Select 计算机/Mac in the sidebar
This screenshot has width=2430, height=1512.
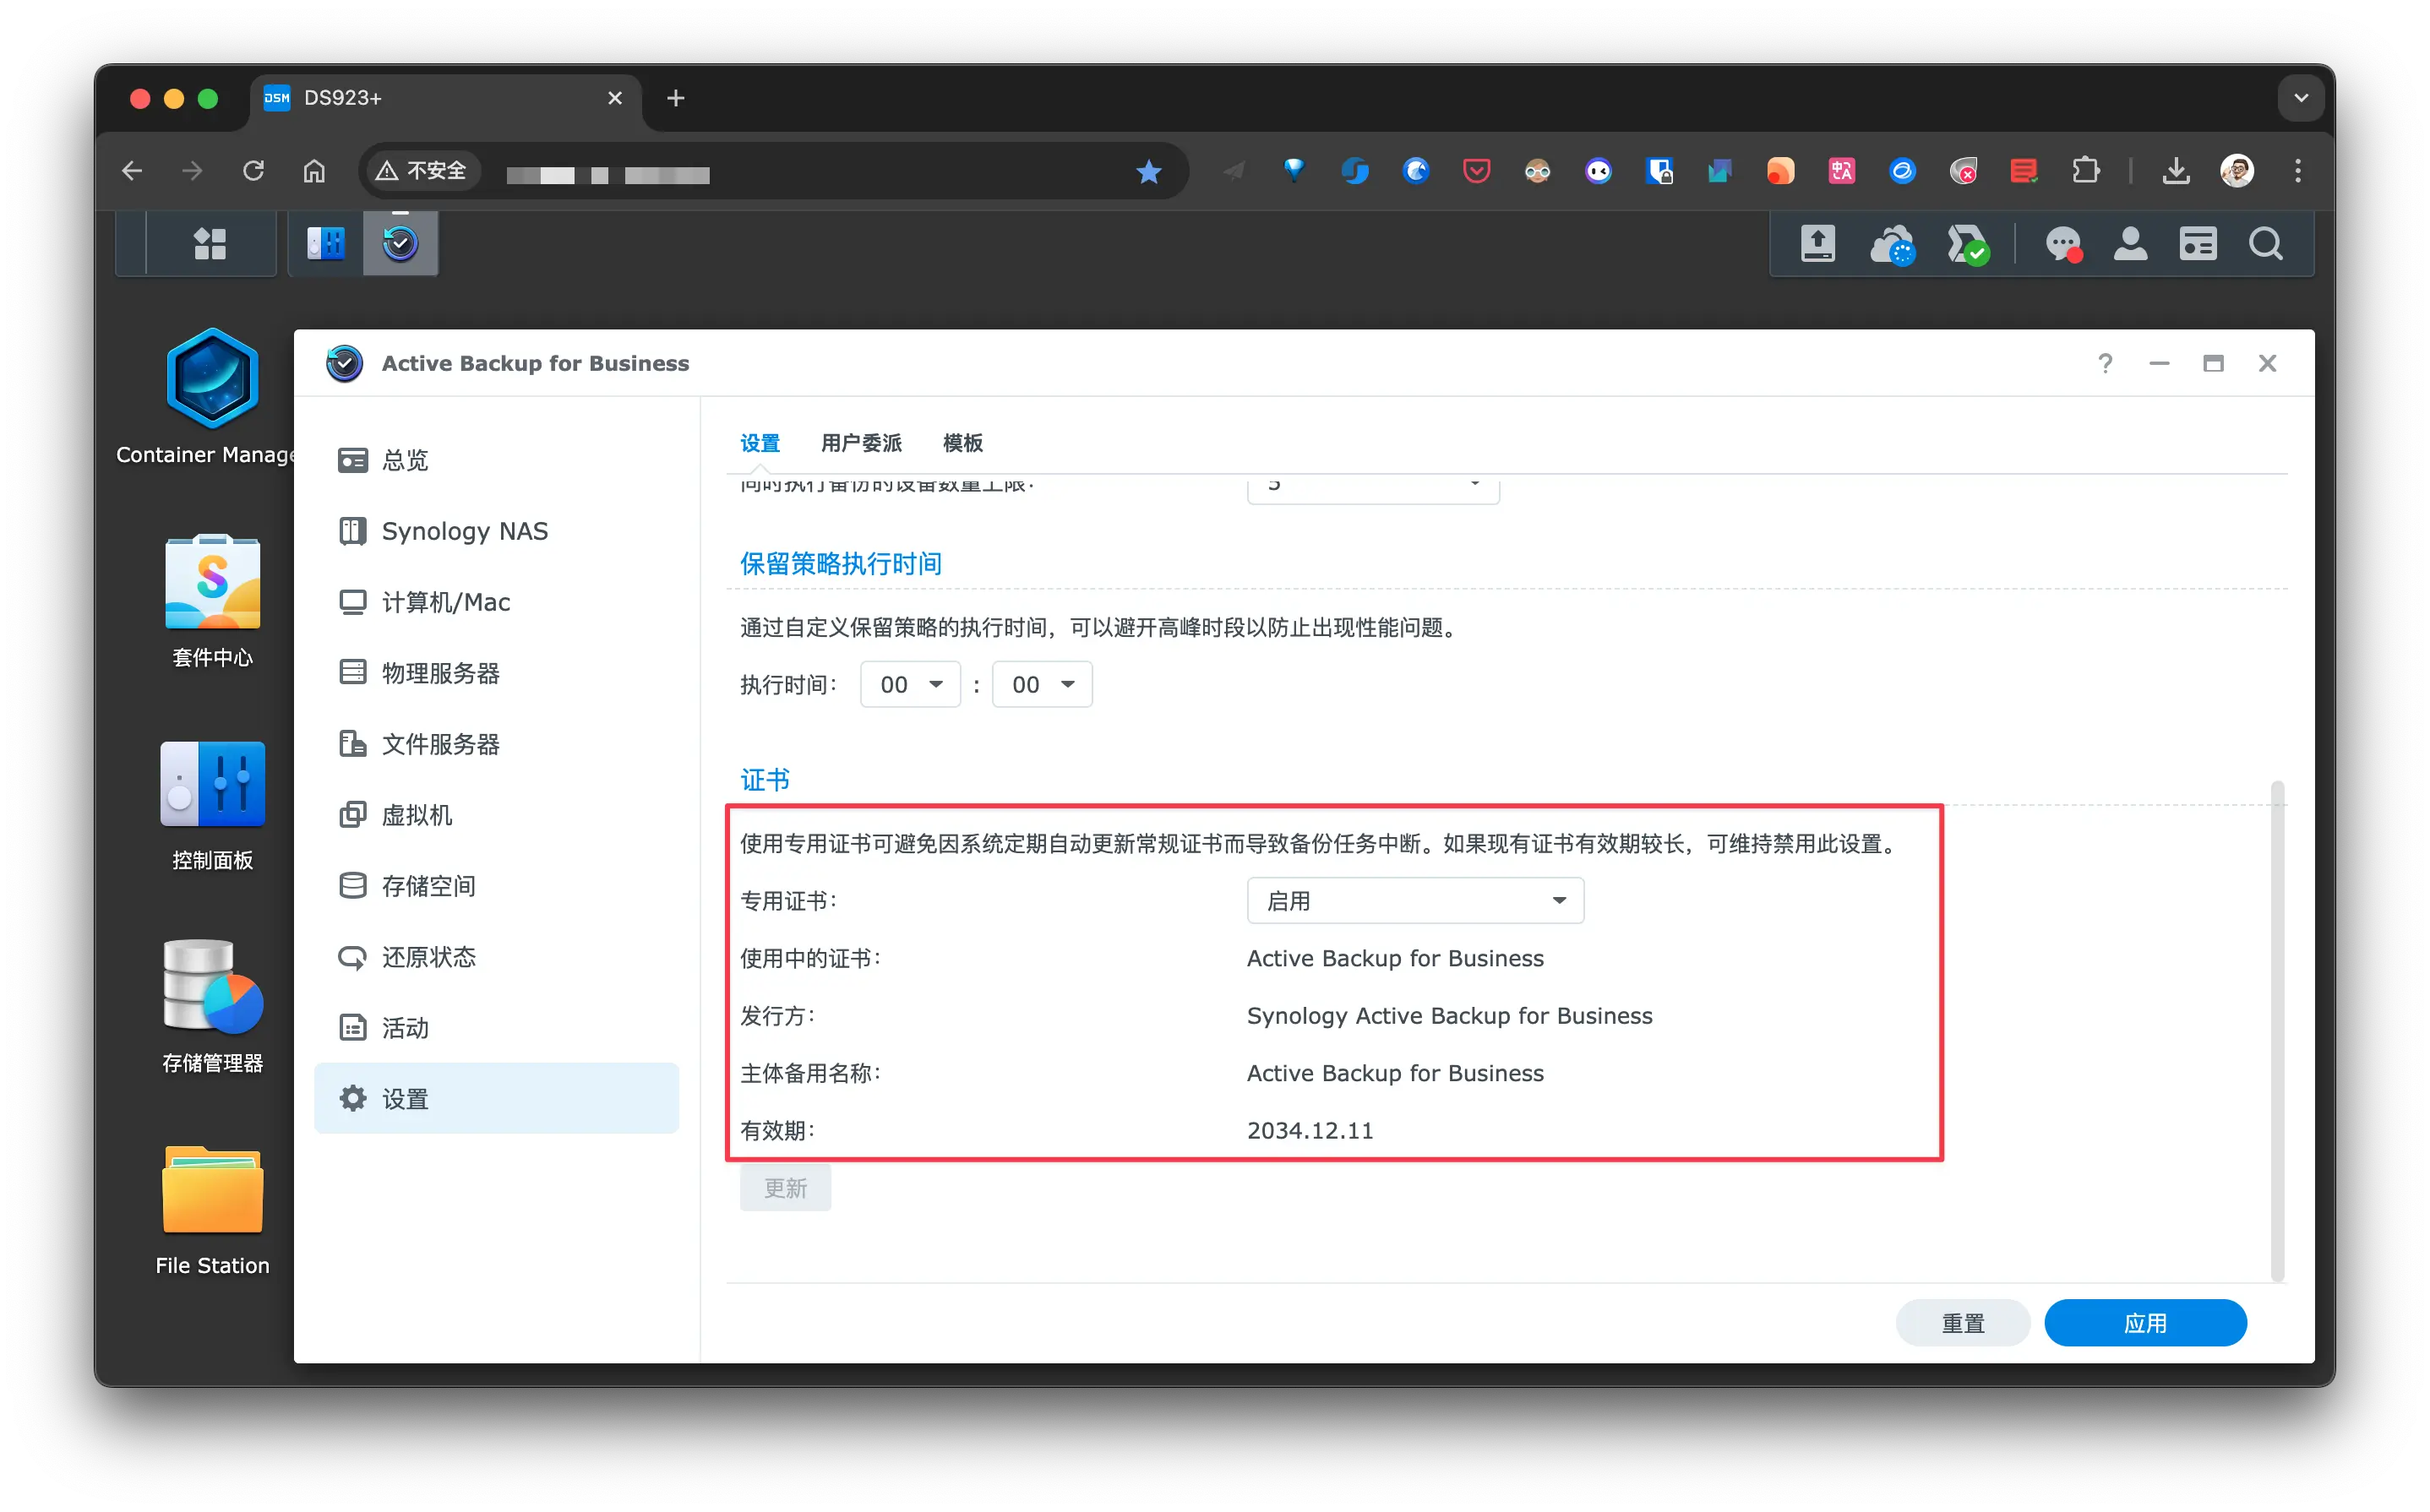(446, 602)
